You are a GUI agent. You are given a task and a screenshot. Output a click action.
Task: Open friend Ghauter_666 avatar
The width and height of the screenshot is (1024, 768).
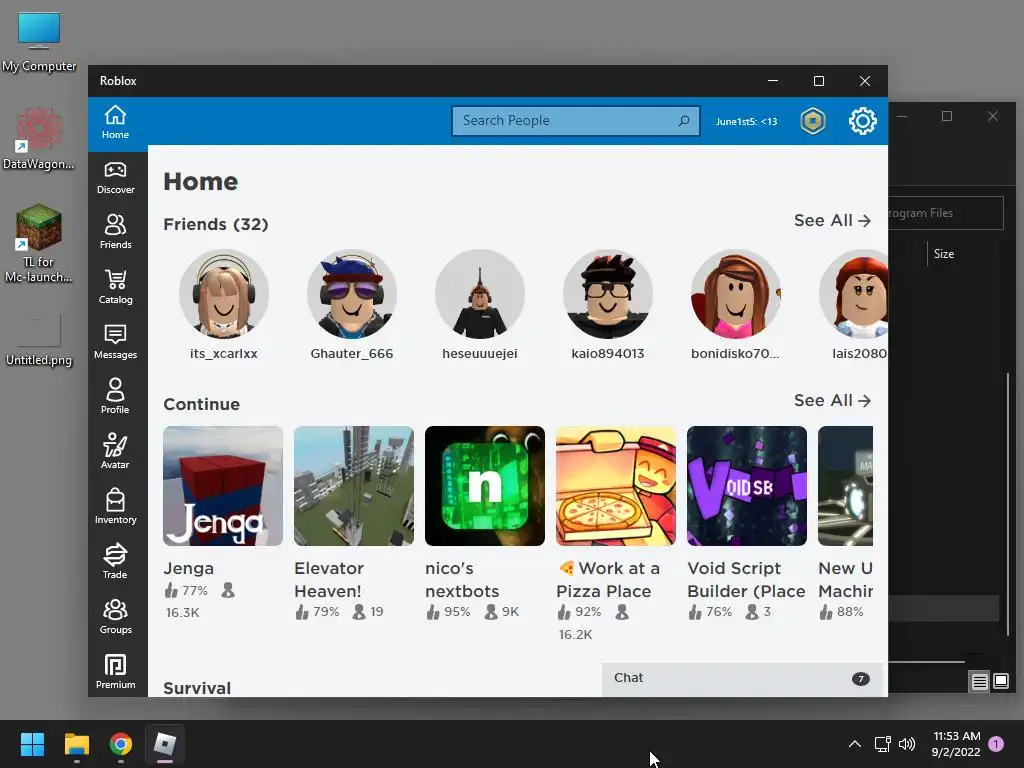[352, 294]
